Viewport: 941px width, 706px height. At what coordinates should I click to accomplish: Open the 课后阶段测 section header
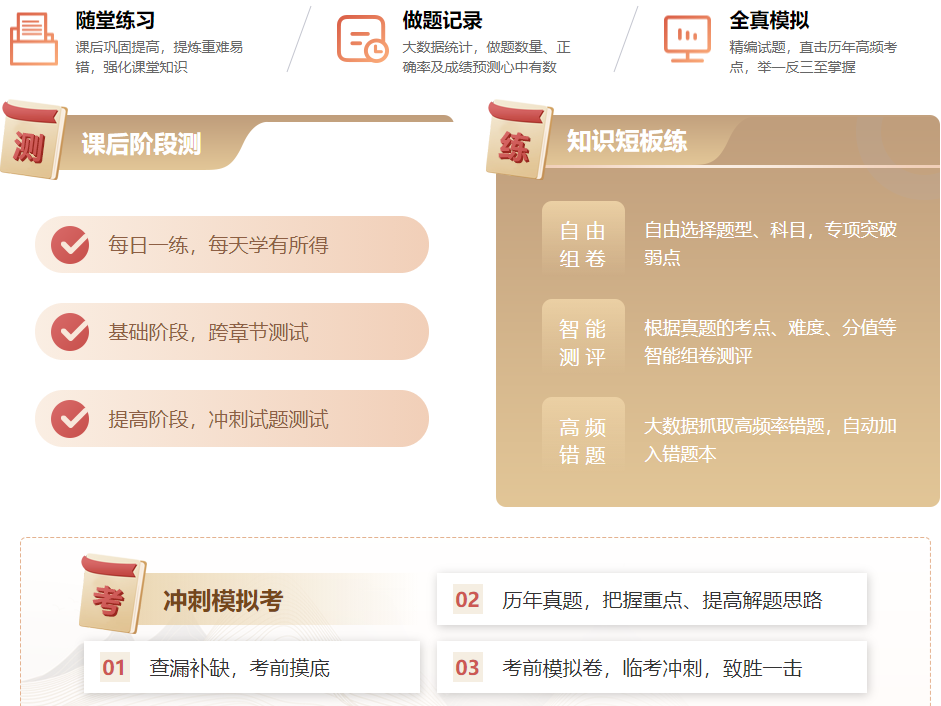click(x=141, y=144)
